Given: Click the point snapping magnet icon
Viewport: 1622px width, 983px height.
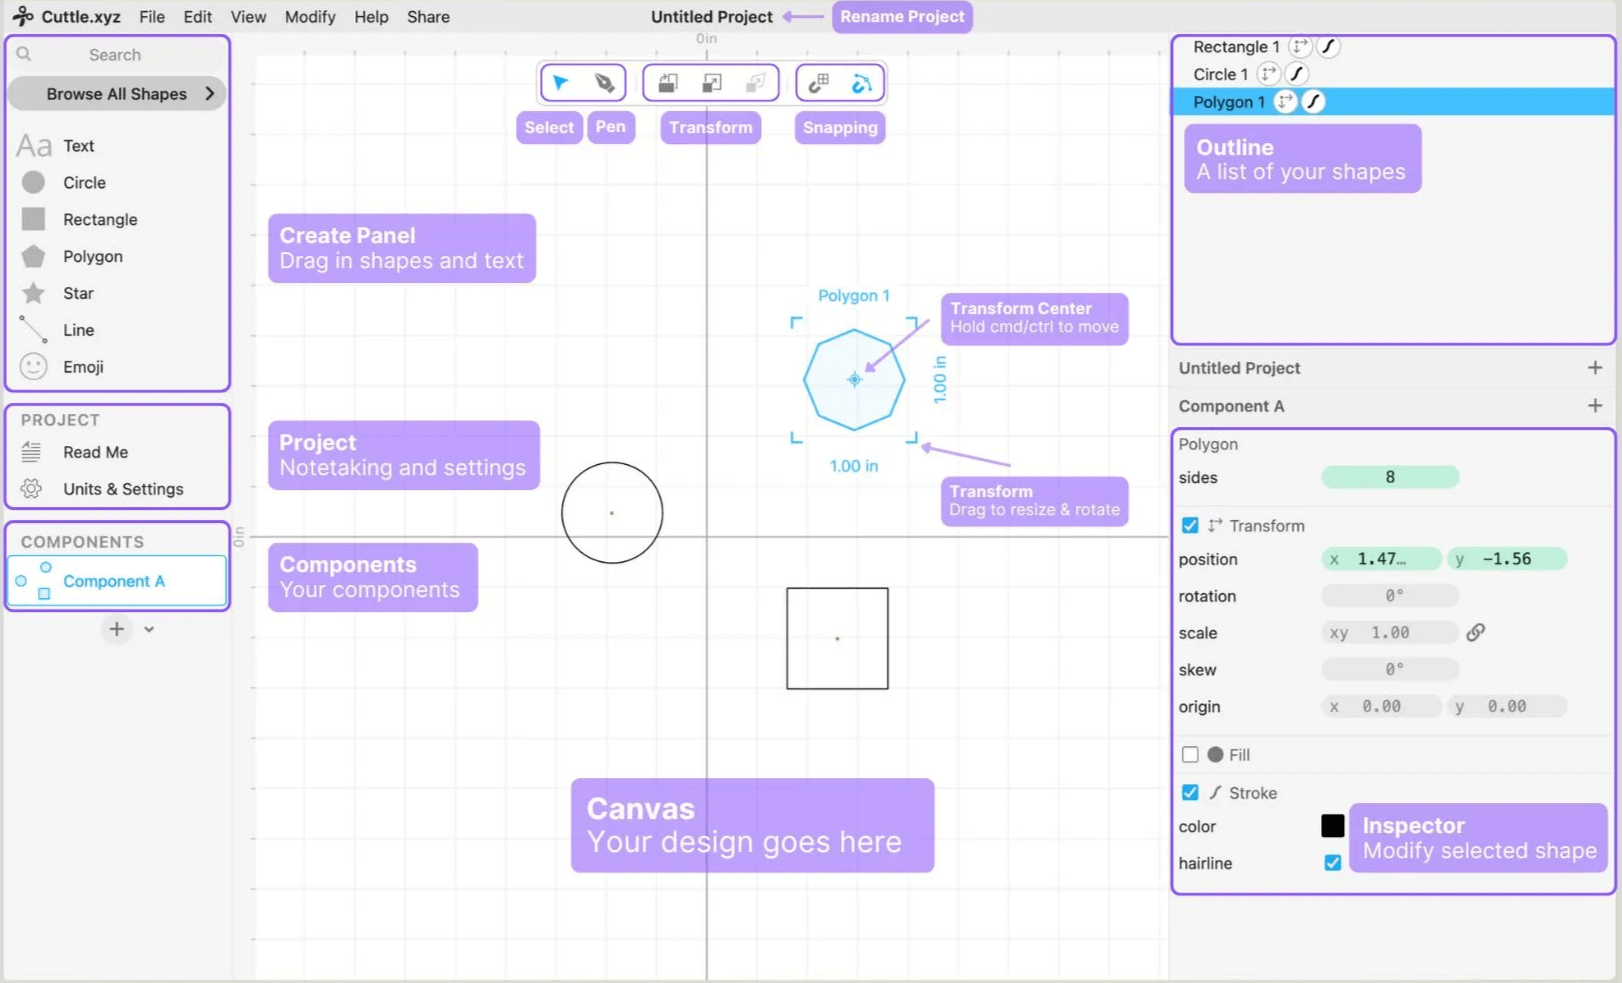Looking at the screenshot, I should [x=860, y=82].
